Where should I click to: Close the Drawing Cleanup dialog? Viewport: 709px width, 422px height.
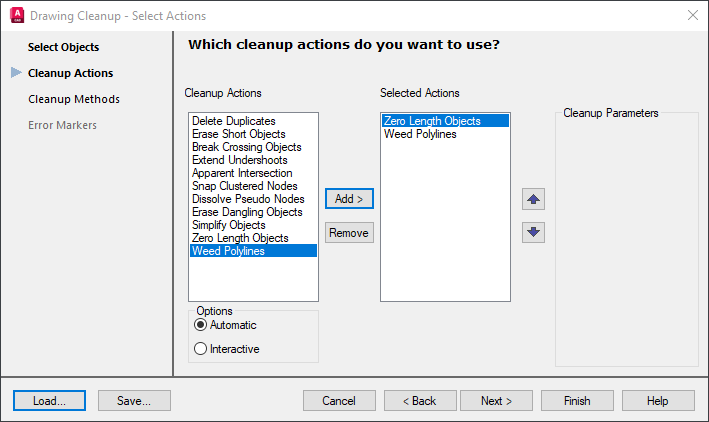(692, 15)
